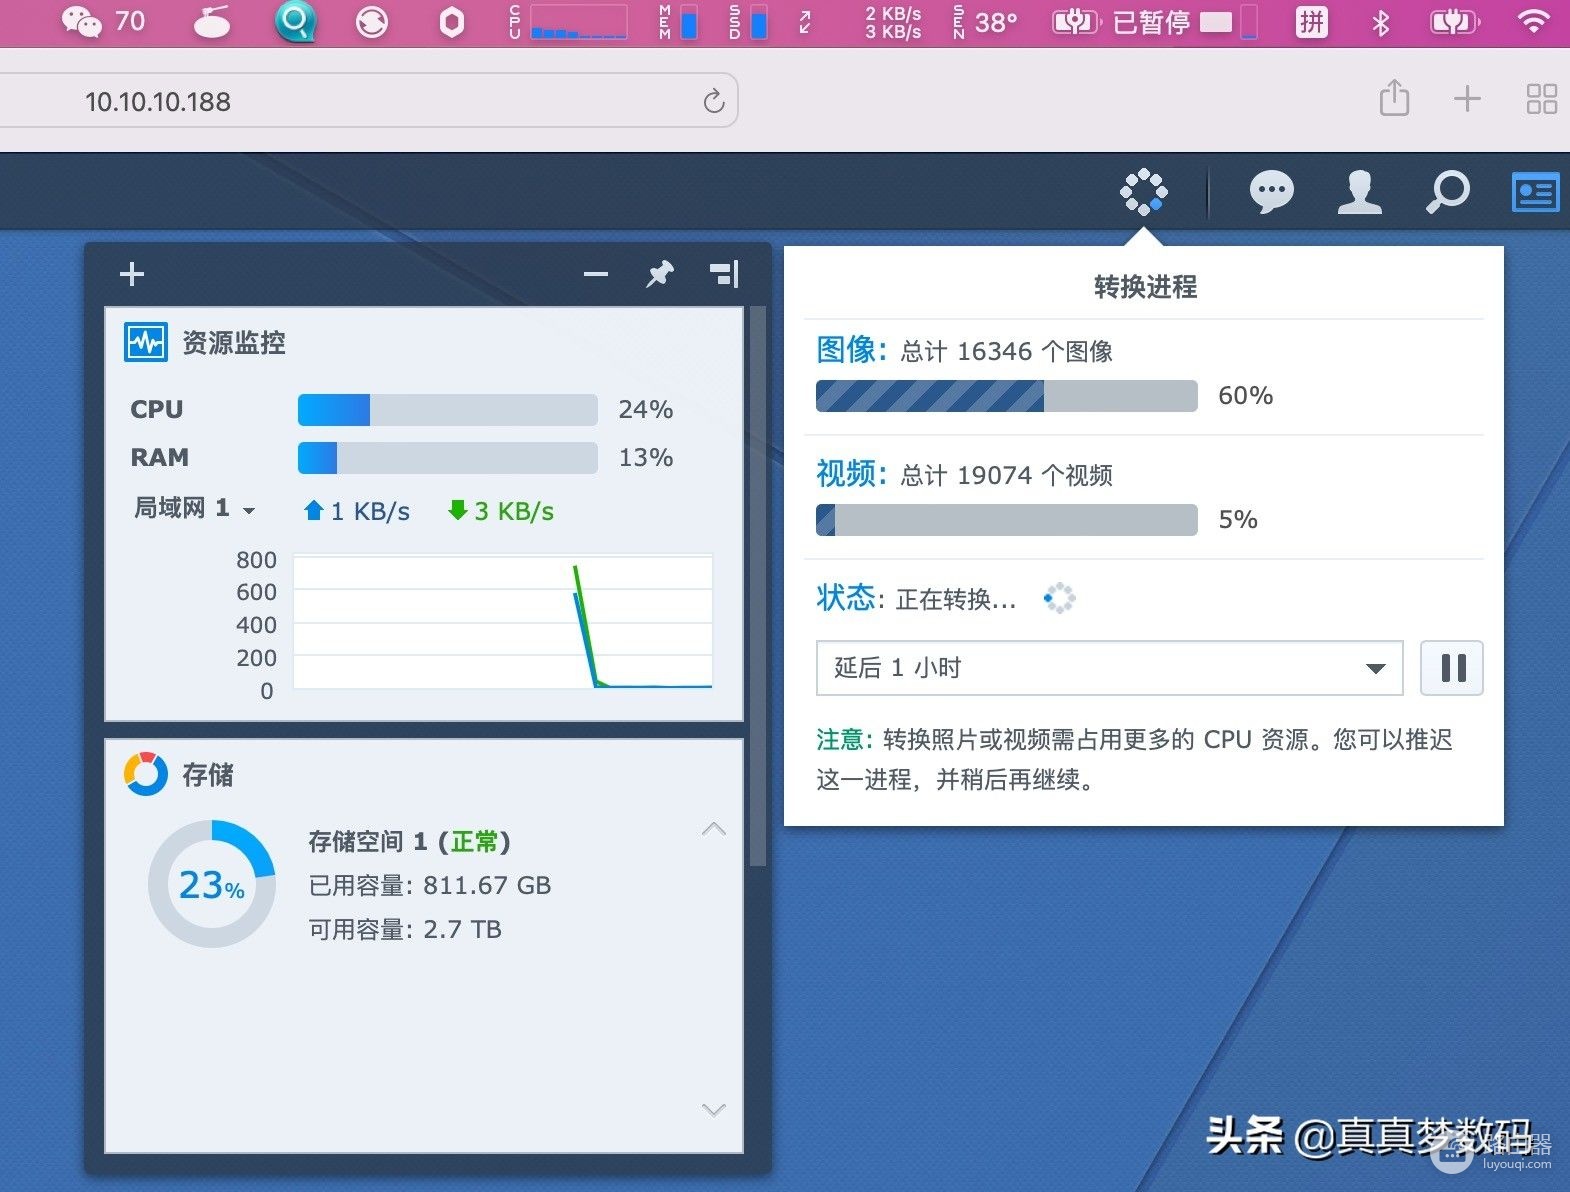Pin the widget panel

point(660,274)
